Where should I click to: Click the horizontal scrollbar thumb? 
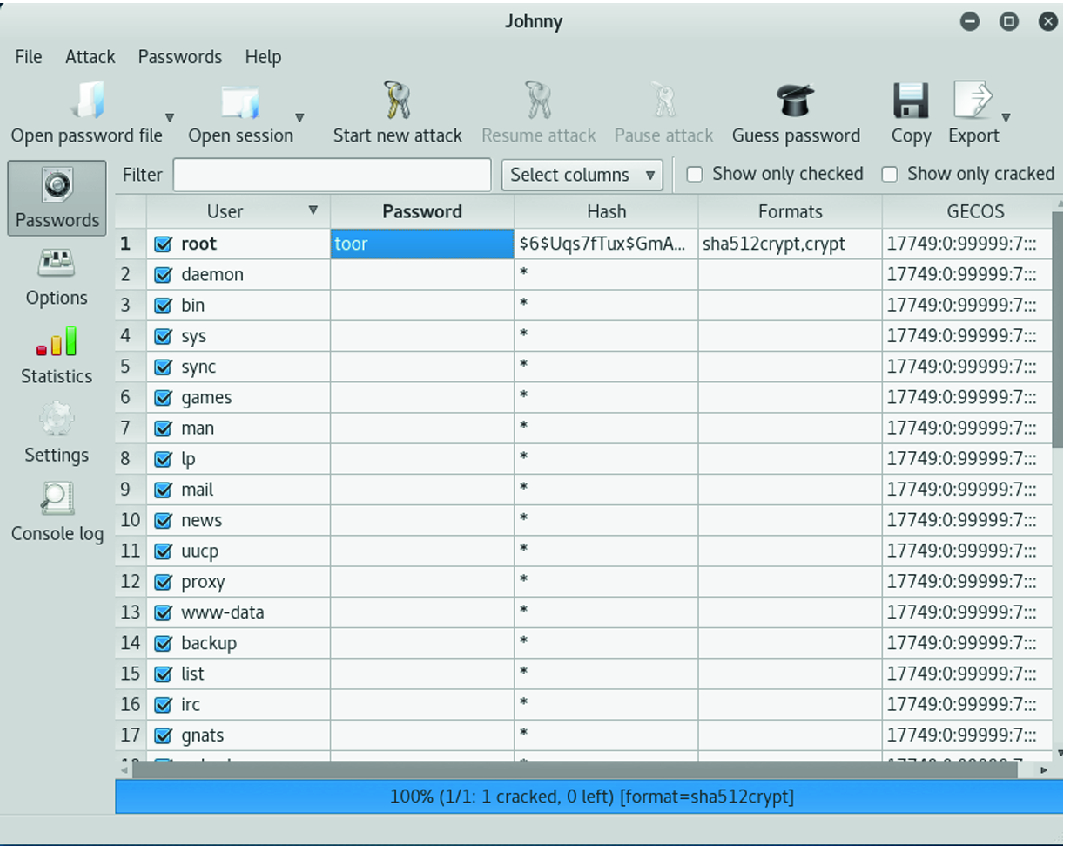pyautogui.click(x=574, y=770)
